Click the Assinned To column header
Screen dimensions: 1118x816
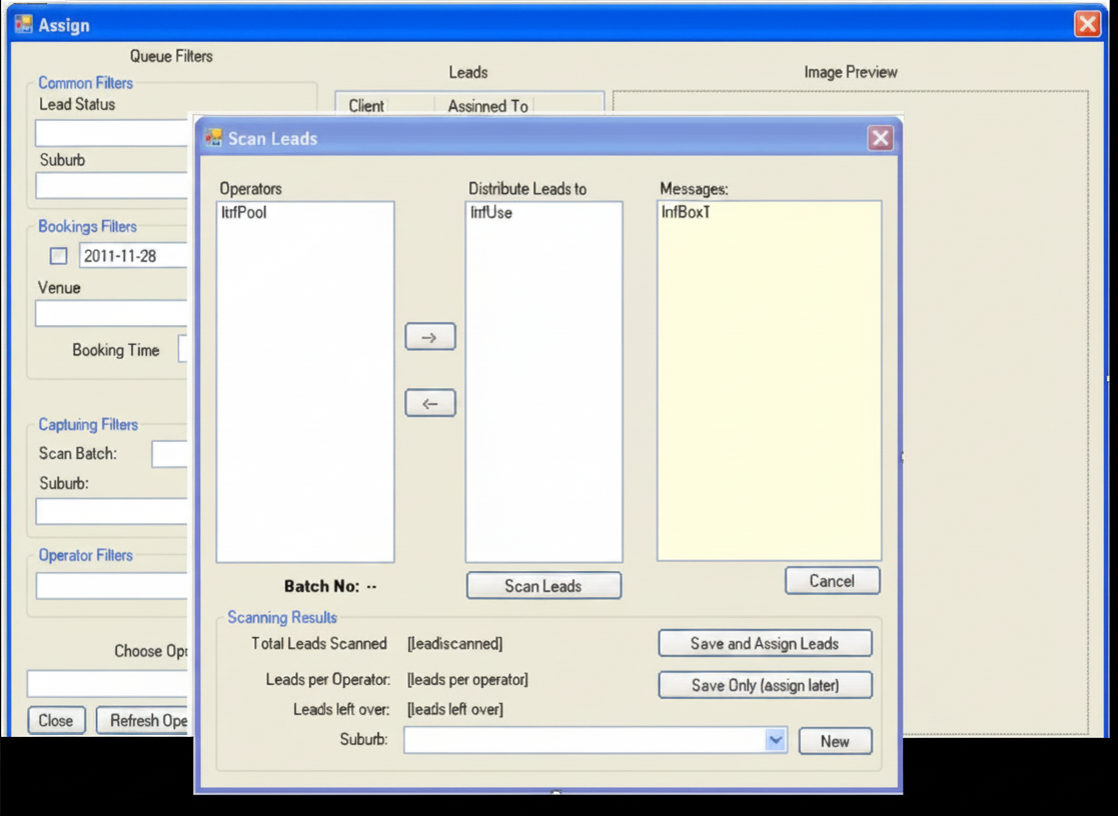coord(488,106)
